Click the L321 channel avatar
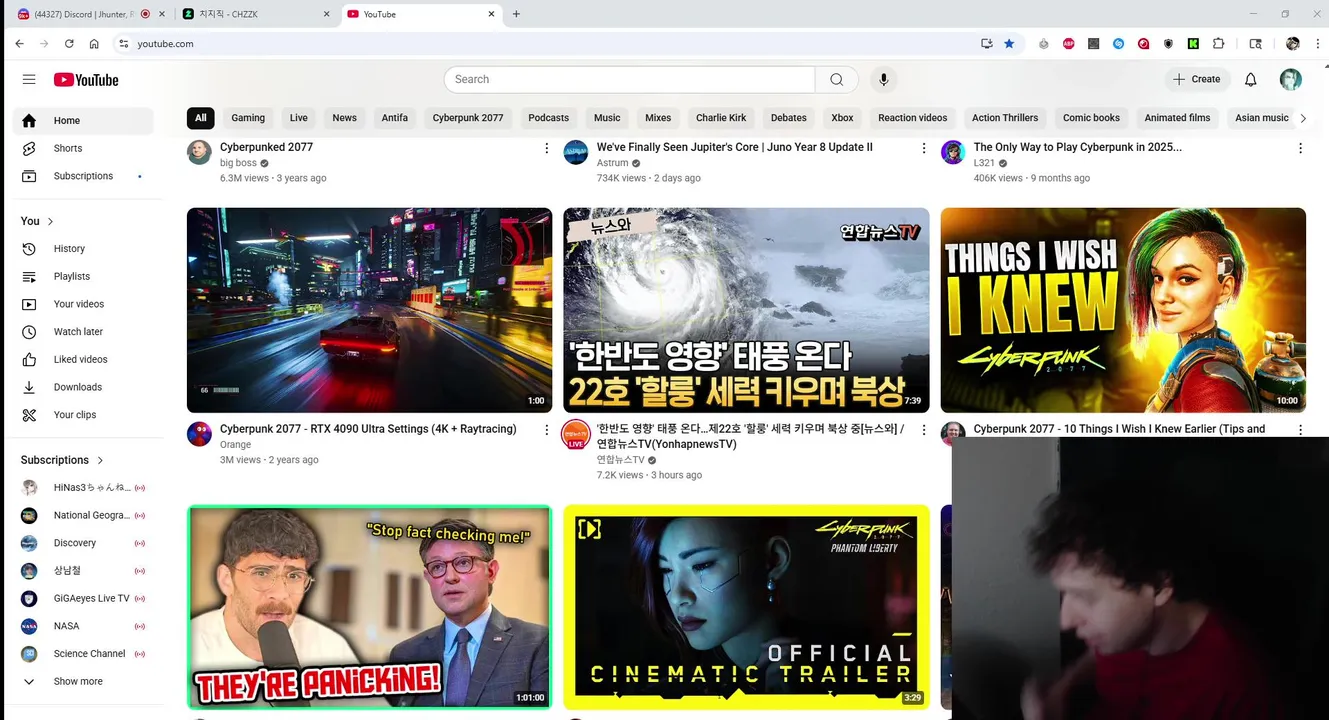Viewport: 1329px width, 720px height. [953, 152]
